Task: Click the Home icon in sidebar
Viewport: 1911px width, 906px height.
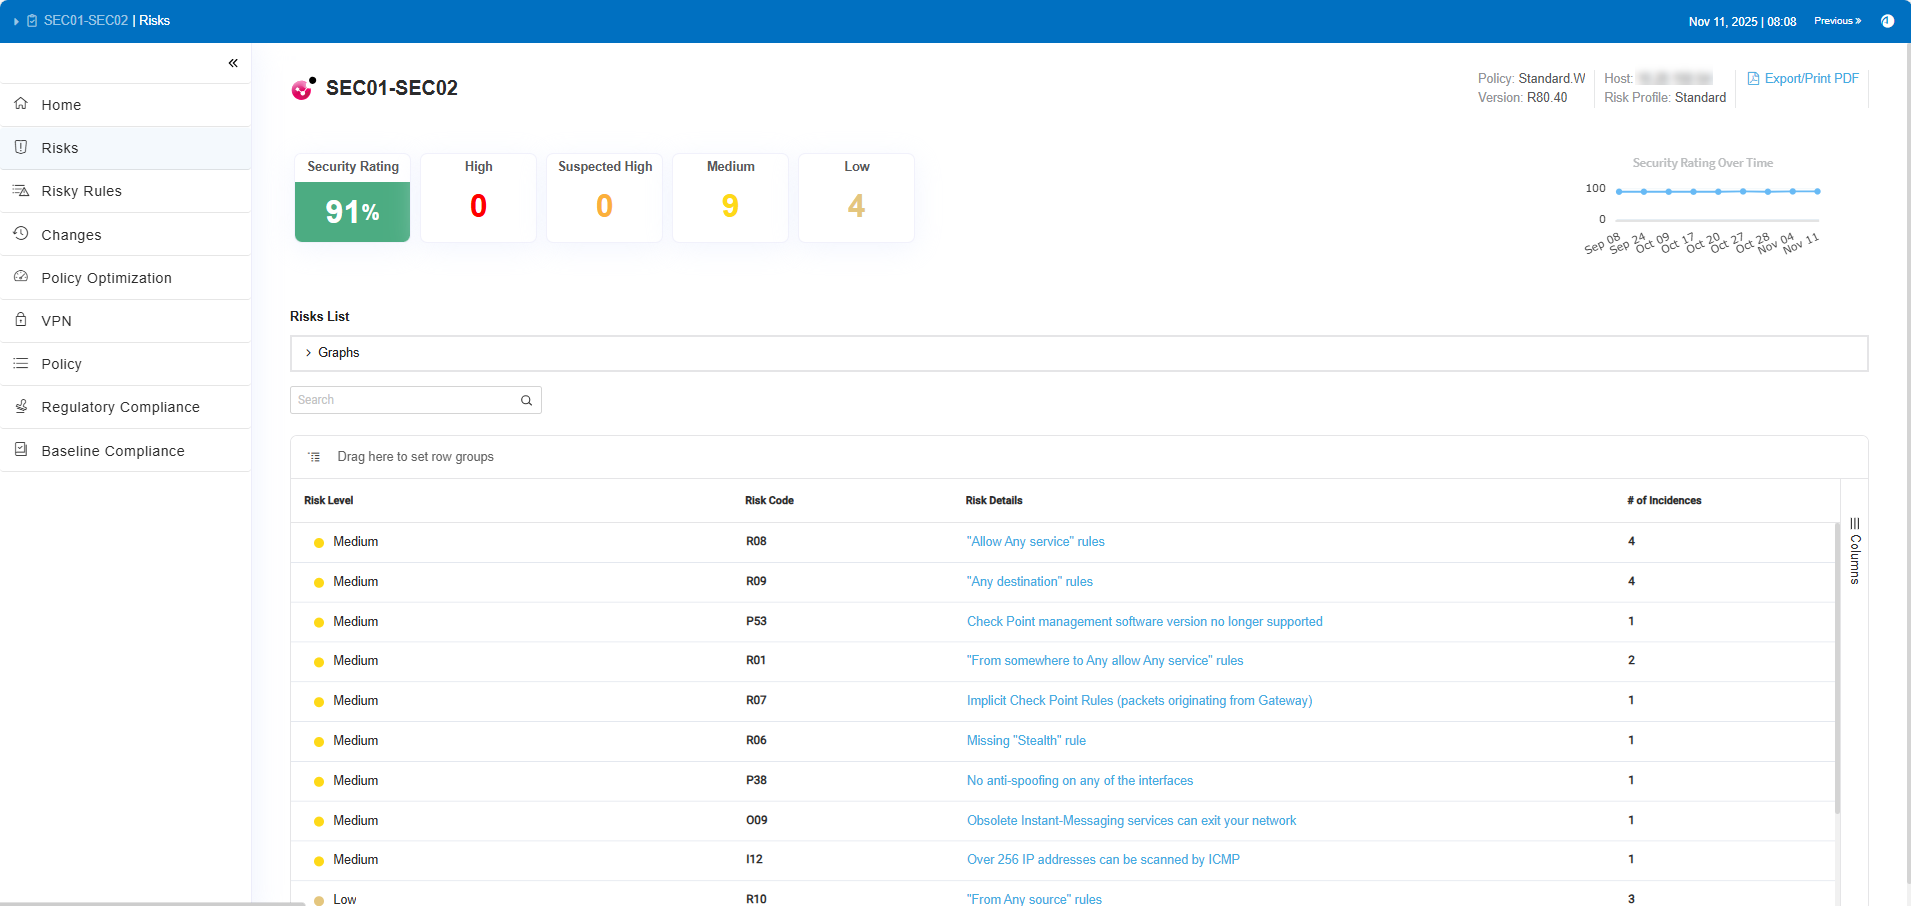Action: (21, 104)
